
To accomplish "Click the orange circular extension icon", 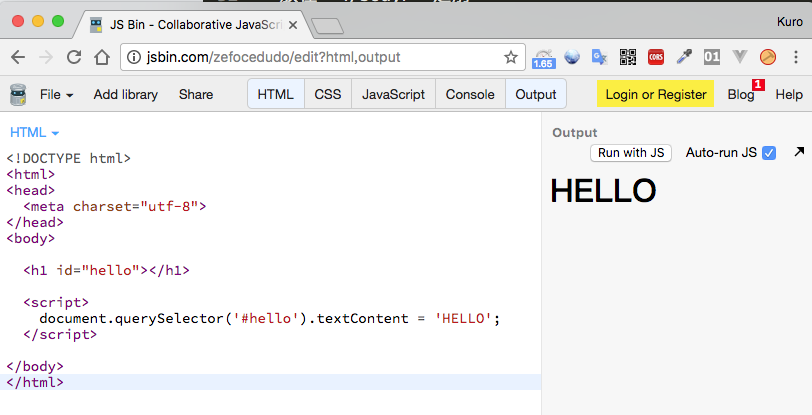I will (x=767, y=57).
